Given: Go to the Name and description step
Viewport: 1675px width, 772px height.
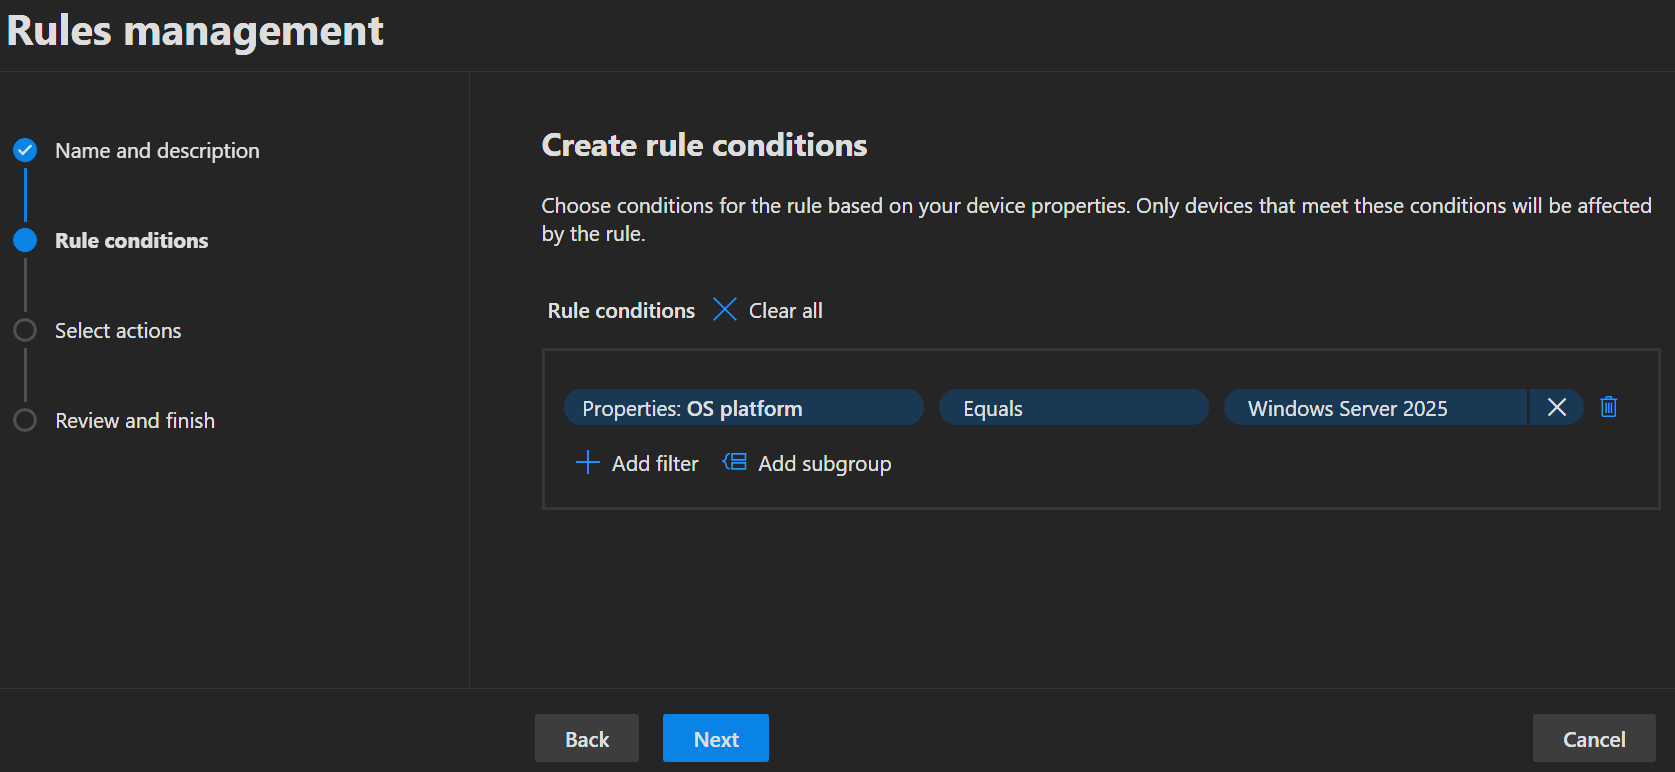Looking at the screenshot, I should coord(157,151).
